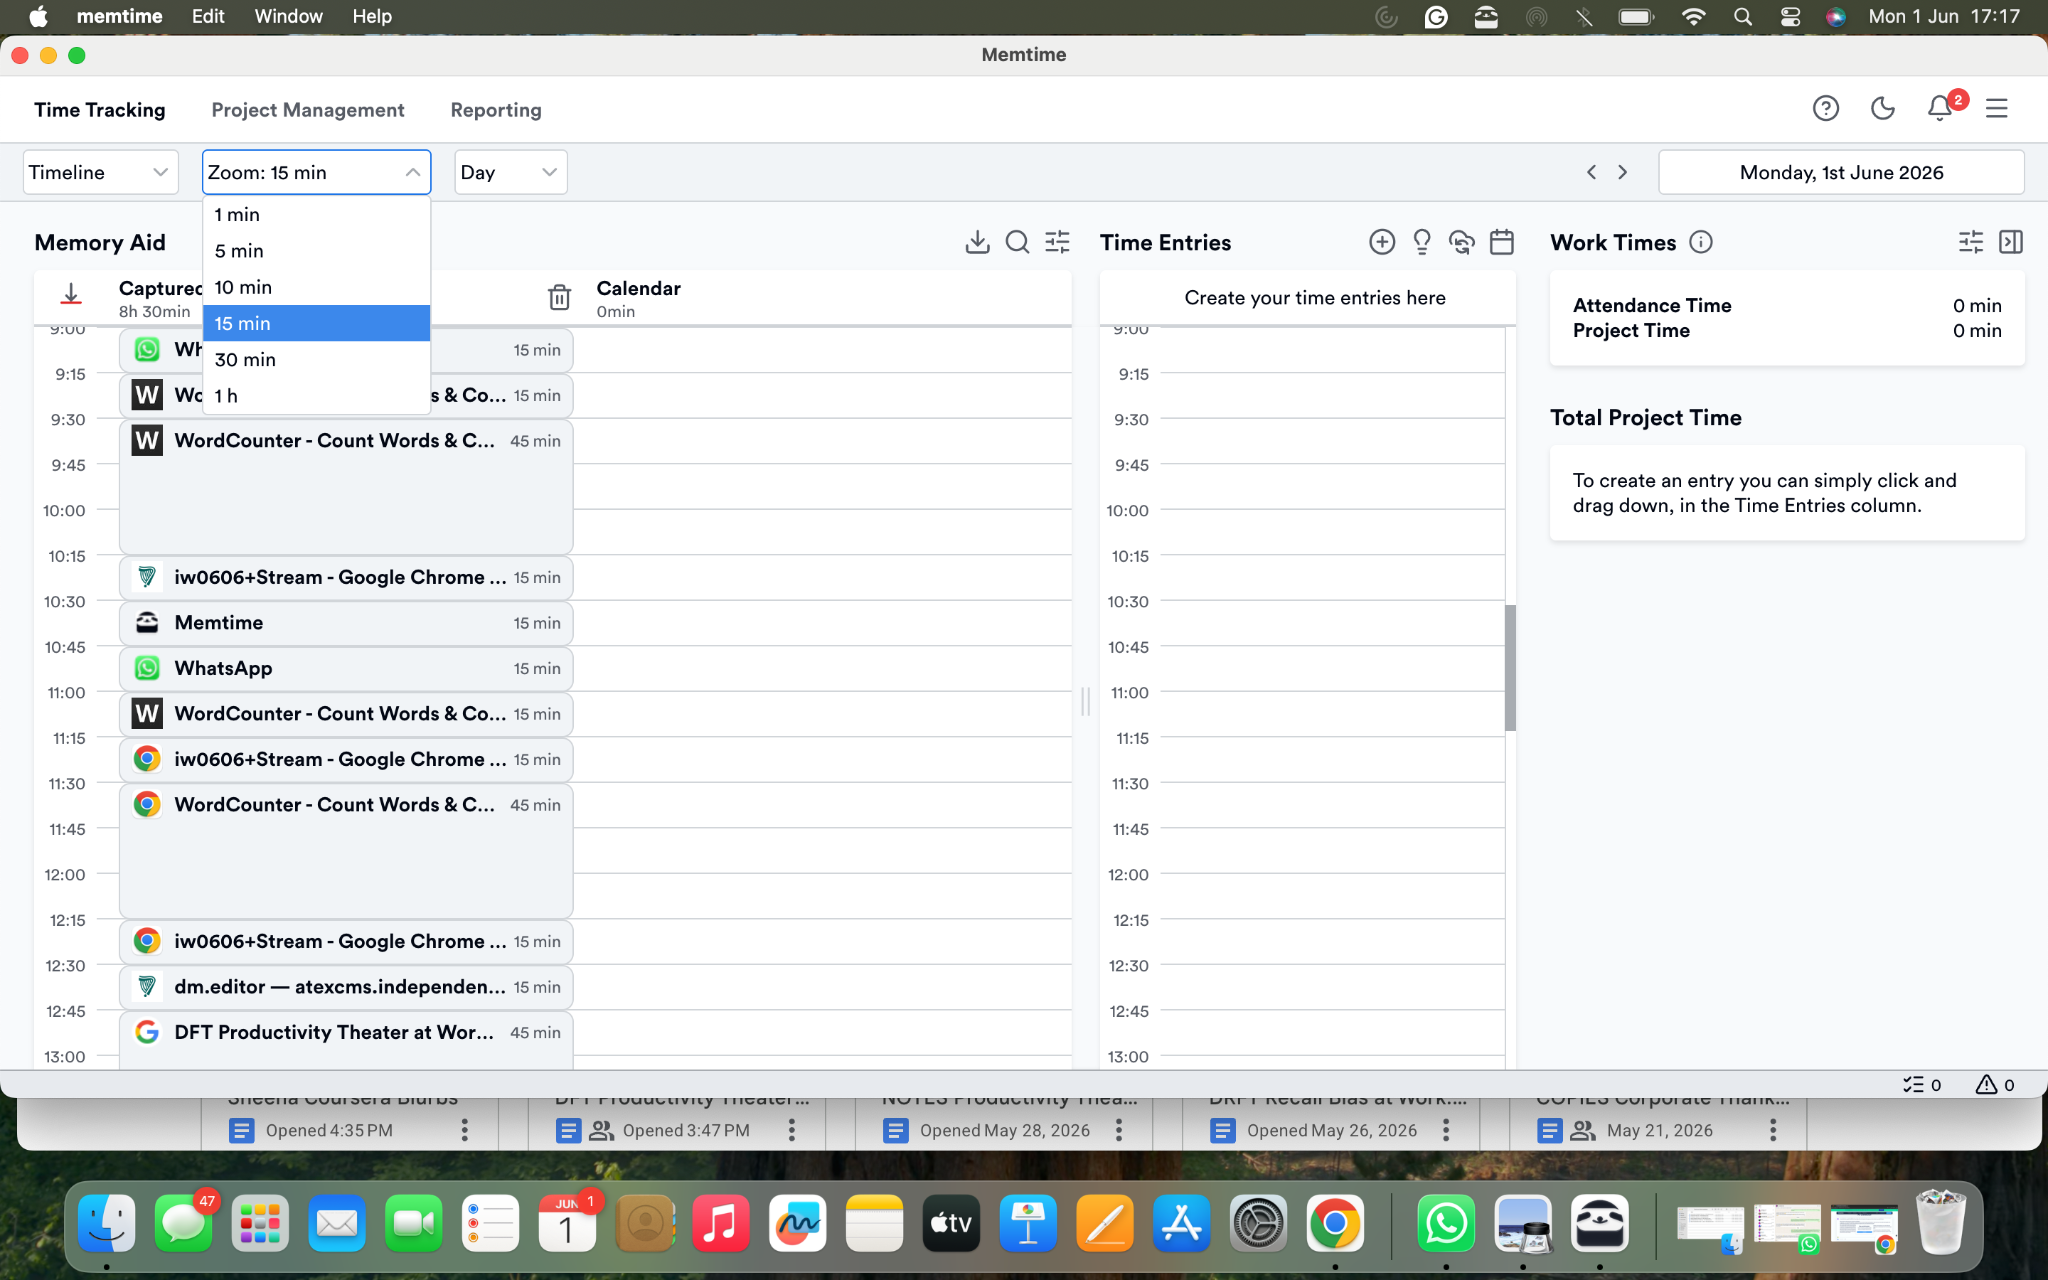Select WordCounter 15 min entry at 11:00

point(346,714)
